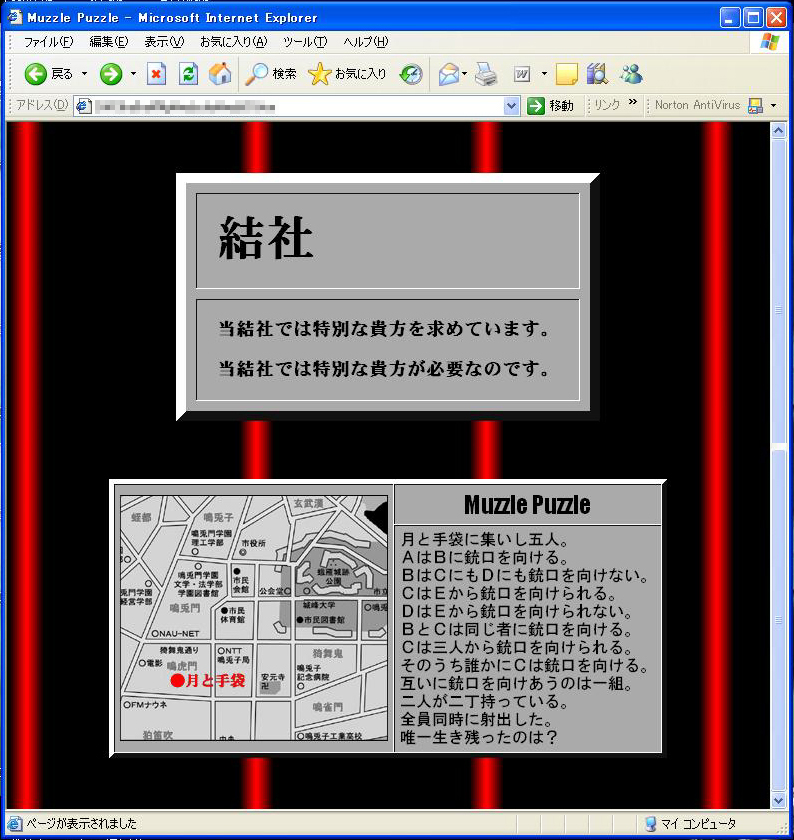Go to the Home page icon

tap(220, 74)
